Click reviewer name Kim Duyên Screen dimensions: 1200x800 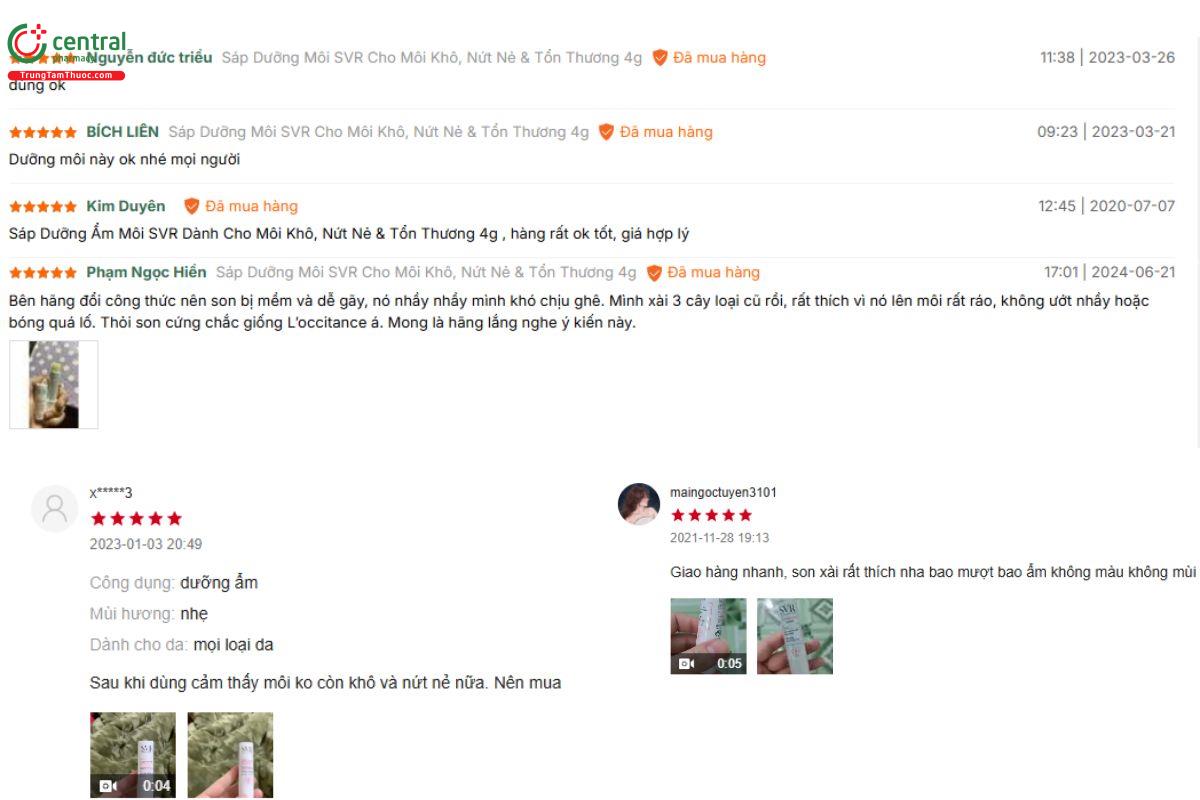pos(126,206)
